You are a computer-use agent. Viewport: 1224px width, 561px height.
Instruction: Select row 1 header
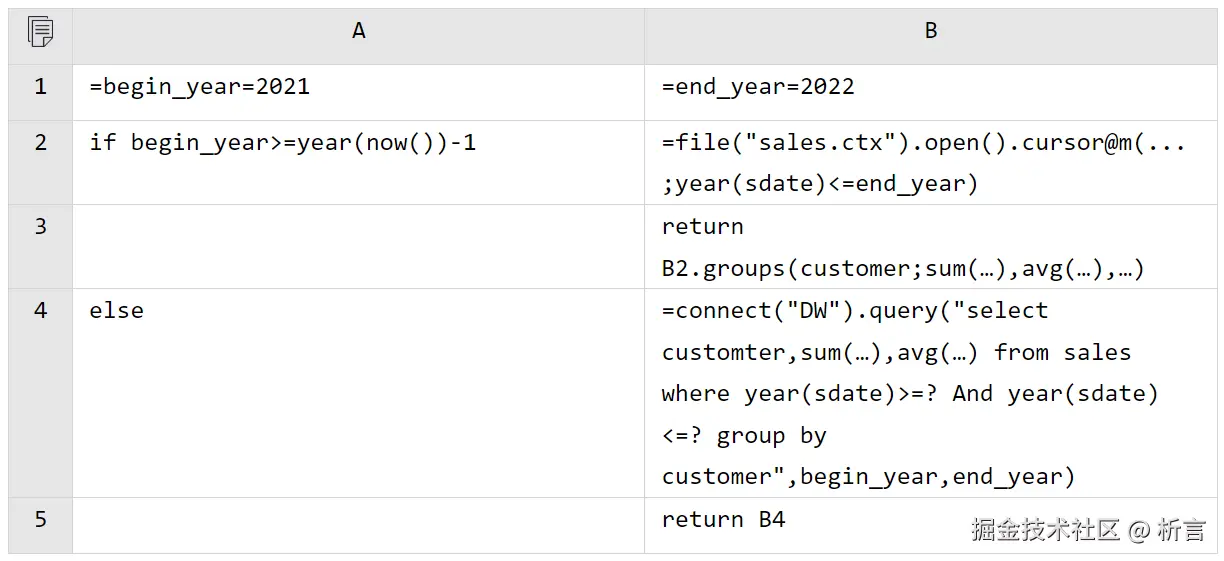(41, 87)
